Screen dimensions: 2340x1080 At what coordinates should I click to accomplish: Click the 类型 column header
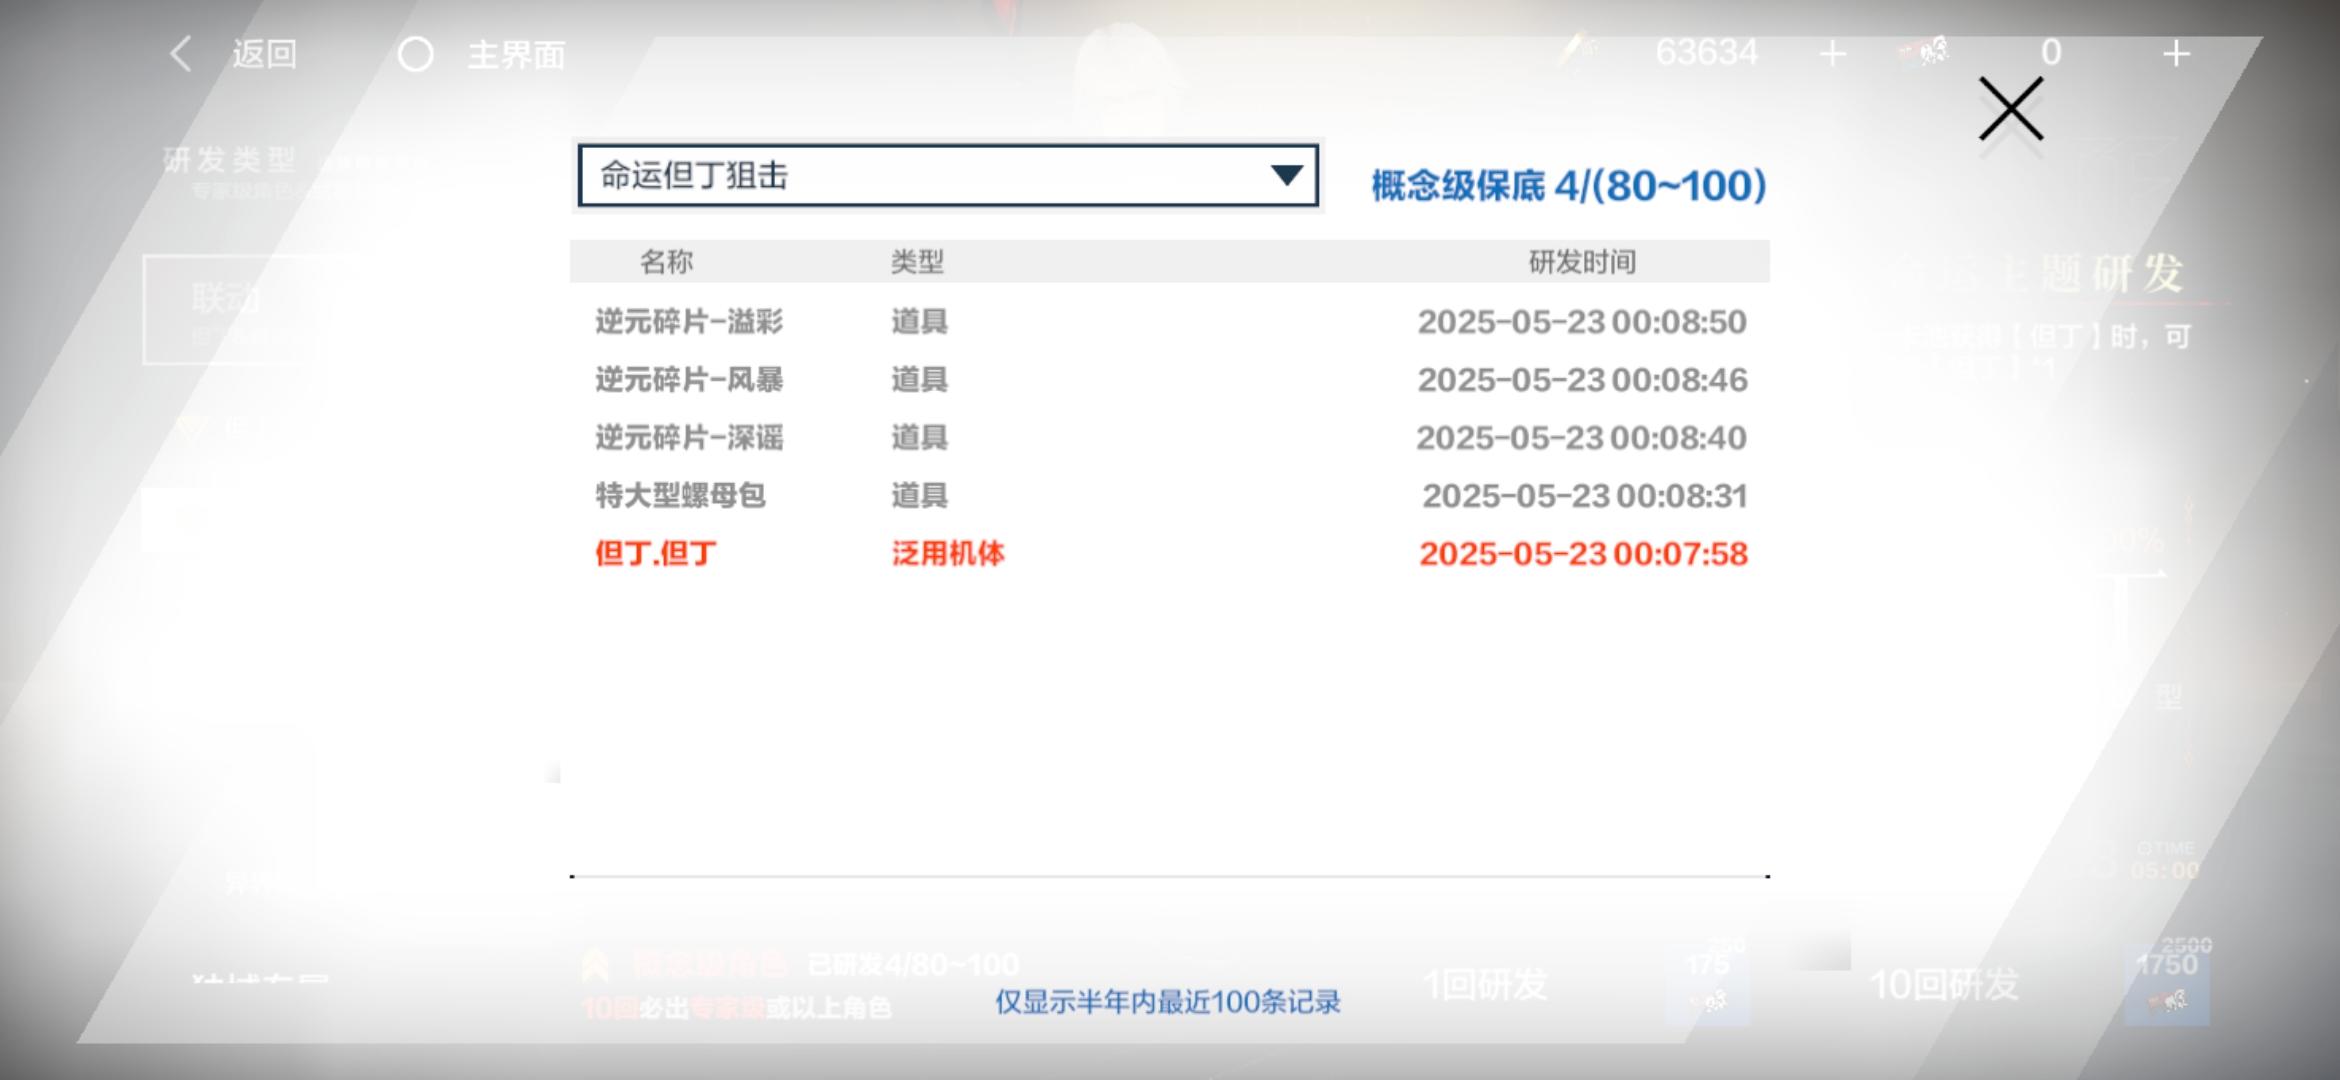coord(917,262)
